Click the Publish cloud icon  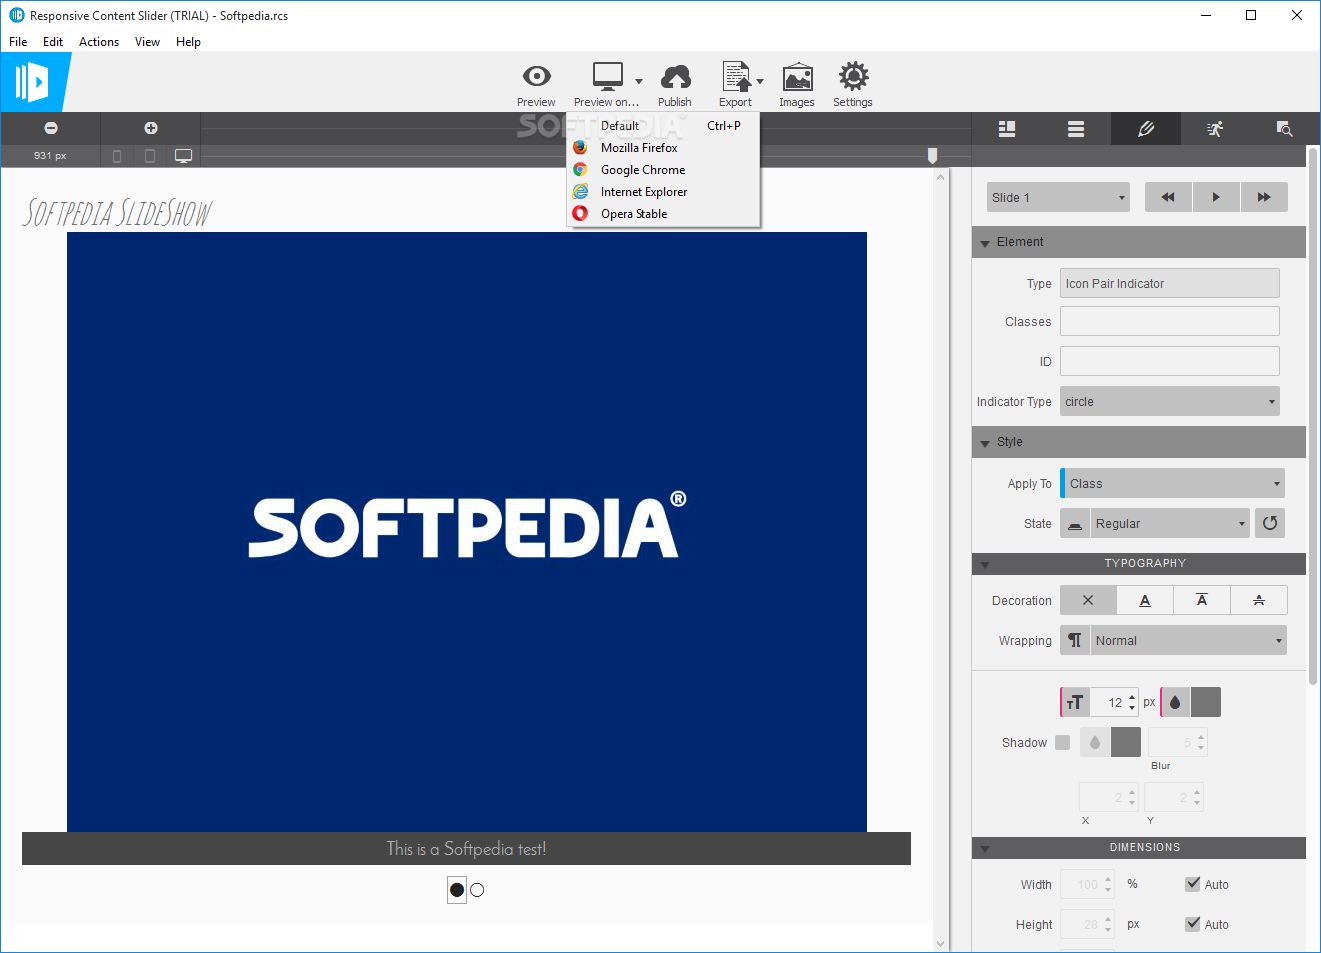pyautogui.click(x=675, y=76)
